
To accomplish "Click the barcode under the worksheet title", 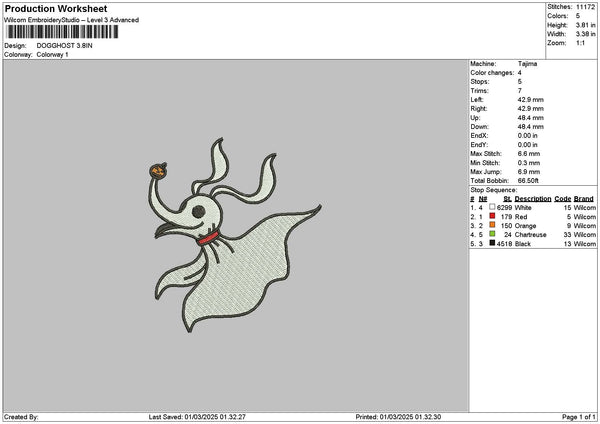I will (62, 32).
